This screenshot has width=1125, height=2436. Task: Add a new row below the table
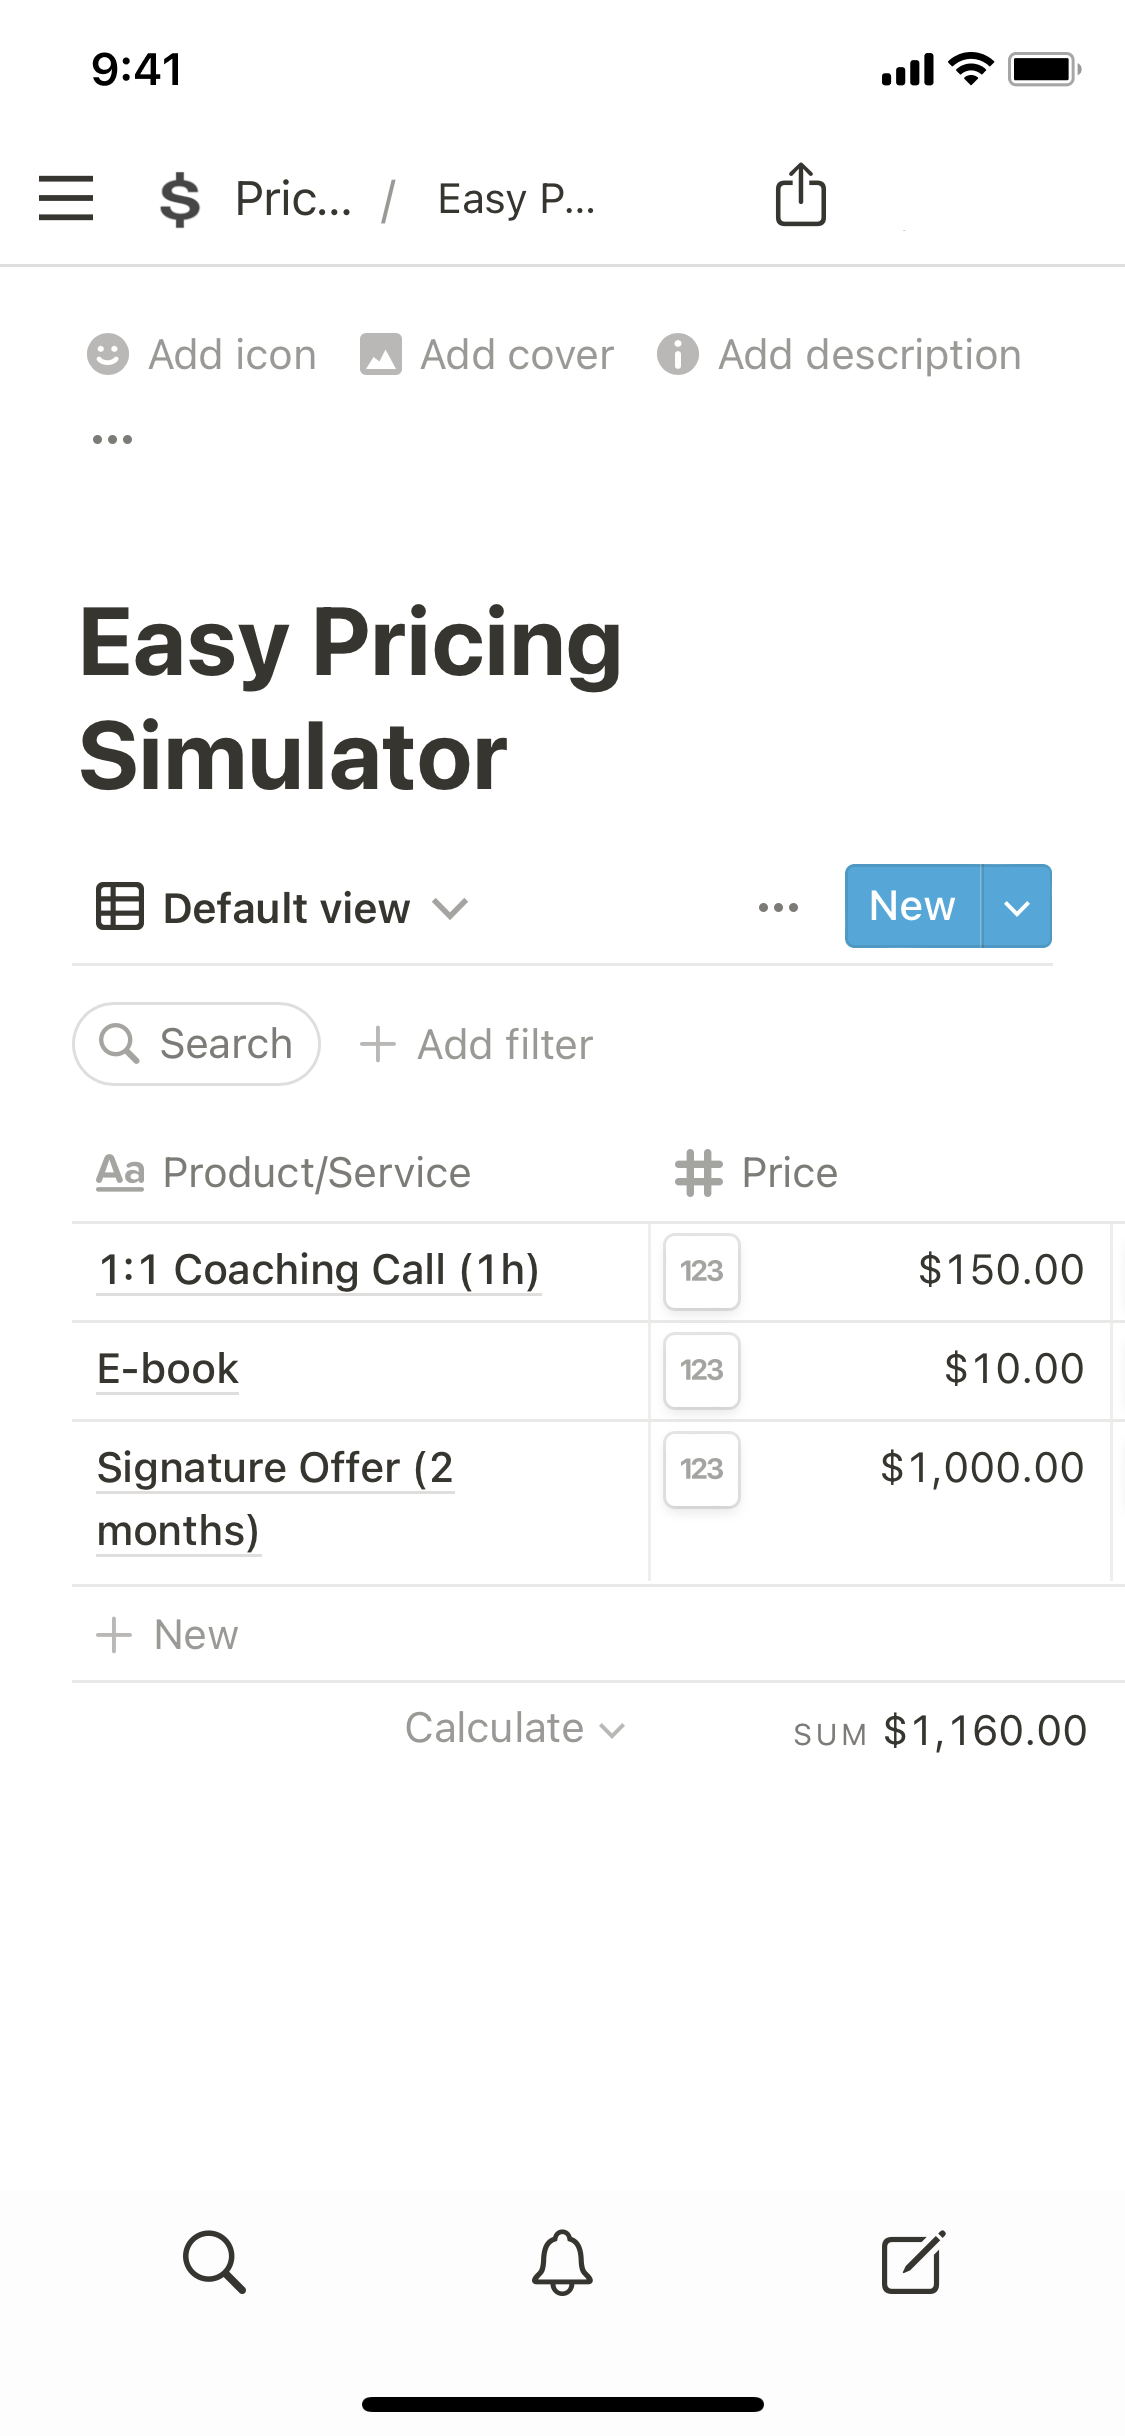coord(168,1635)
